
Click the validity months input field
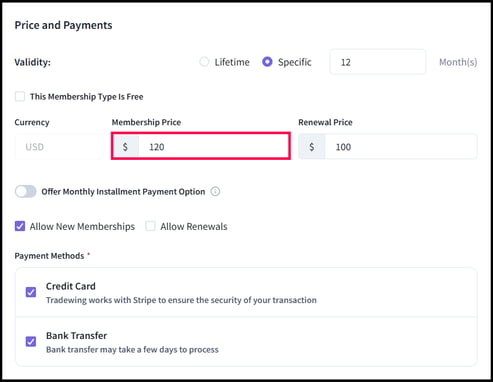[378, 62]
